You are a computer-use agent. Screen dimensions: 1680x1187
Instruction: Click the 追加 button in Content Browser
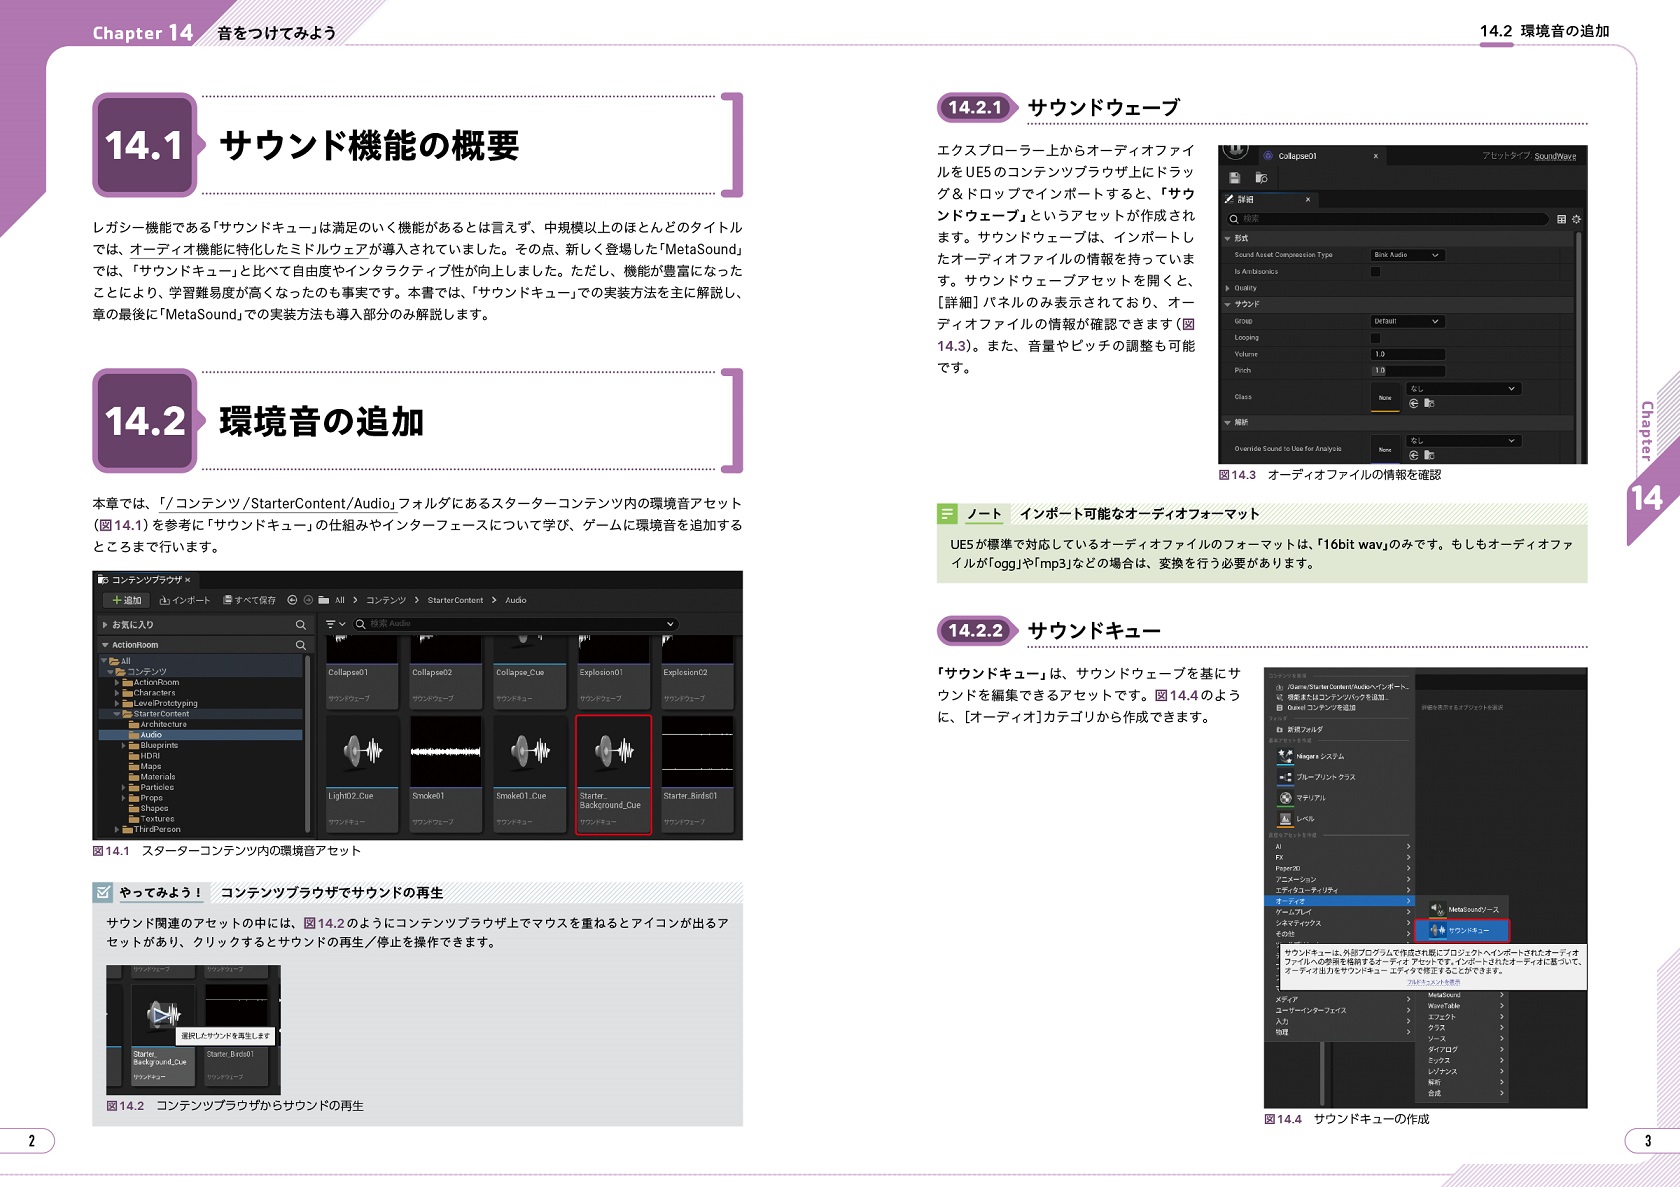coord(127,600)
